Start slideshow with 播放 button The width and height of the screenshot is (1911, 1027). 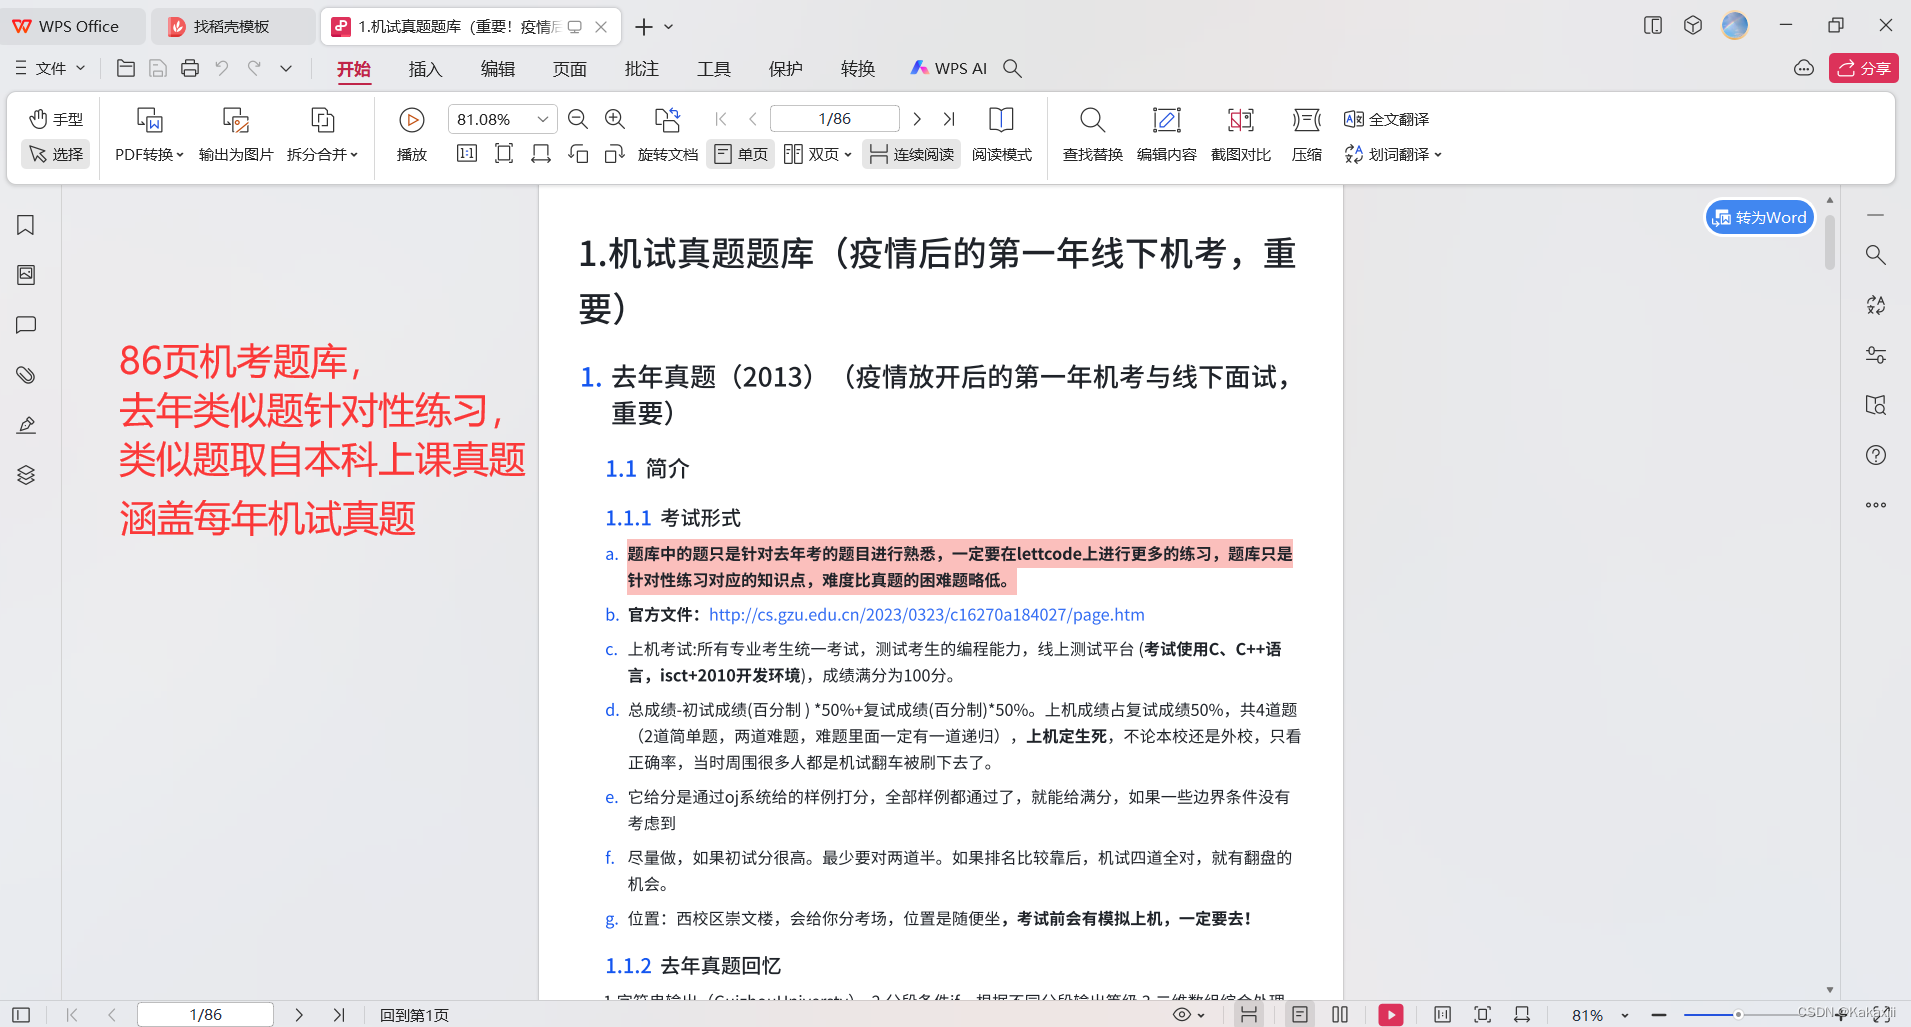[x=412, y=133]
